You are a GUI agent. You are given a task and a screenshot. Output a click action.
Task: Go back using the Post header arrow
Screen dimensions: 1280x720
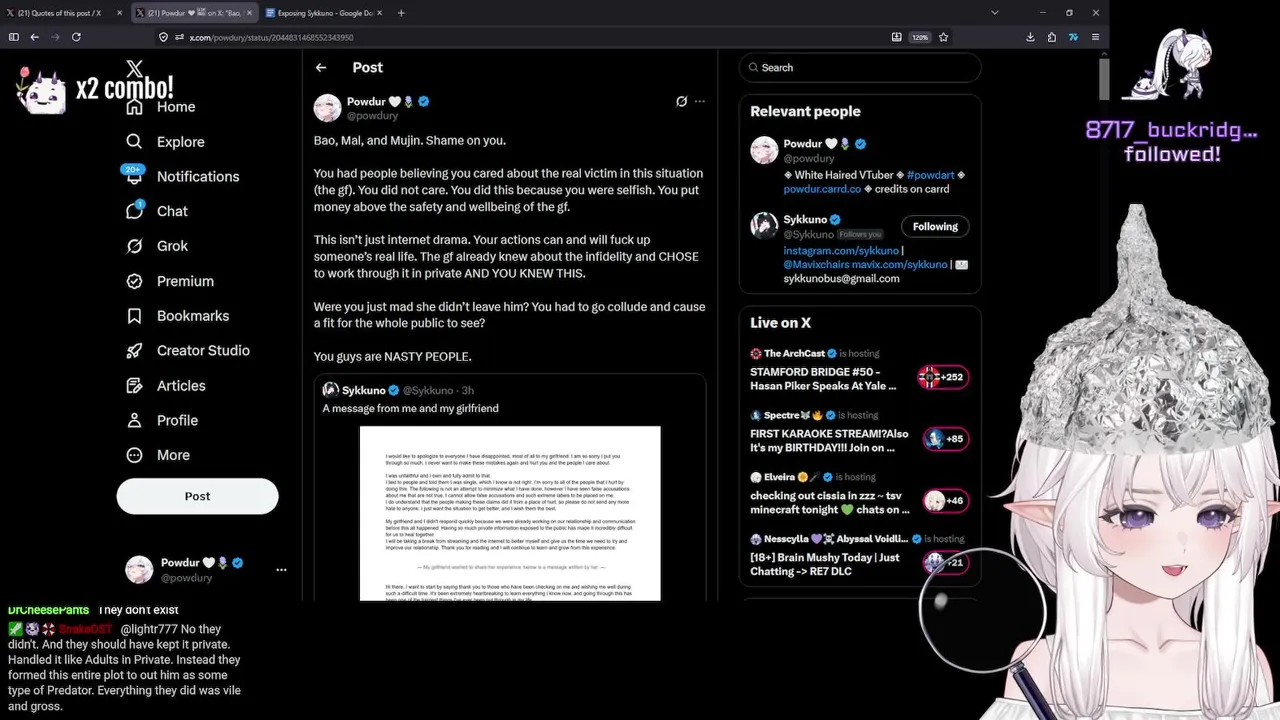(x=321, y=67)
